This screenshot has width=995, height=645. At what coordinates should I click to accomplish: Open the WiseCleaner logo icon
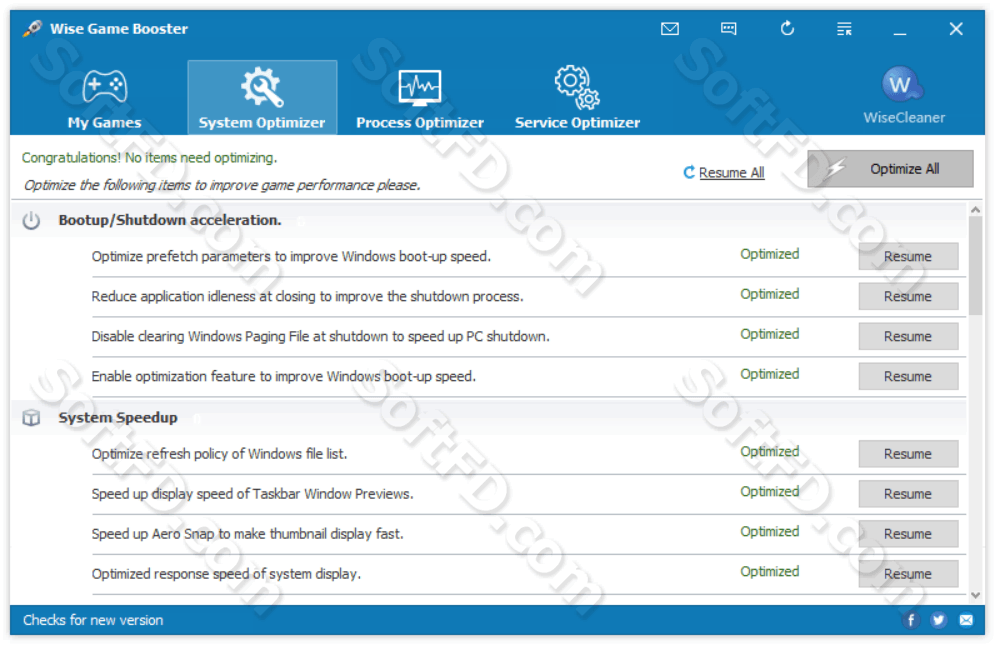pos(904,84)
